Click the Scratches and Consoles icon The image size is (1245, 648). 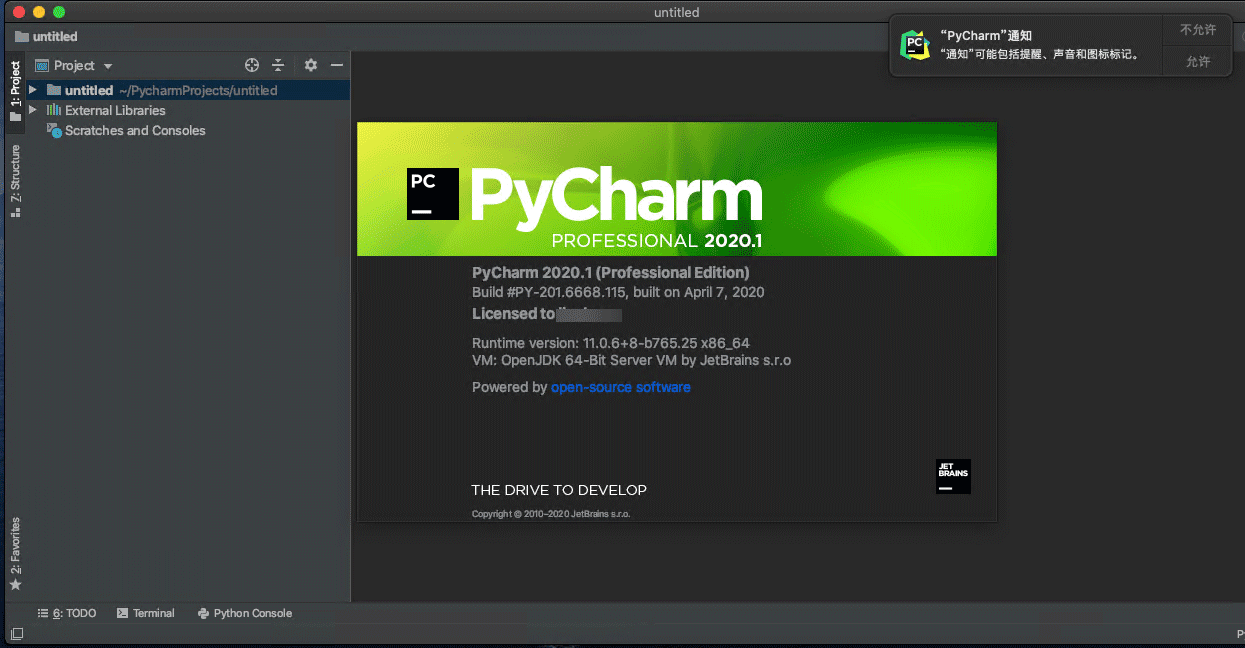tap(54, 131)
